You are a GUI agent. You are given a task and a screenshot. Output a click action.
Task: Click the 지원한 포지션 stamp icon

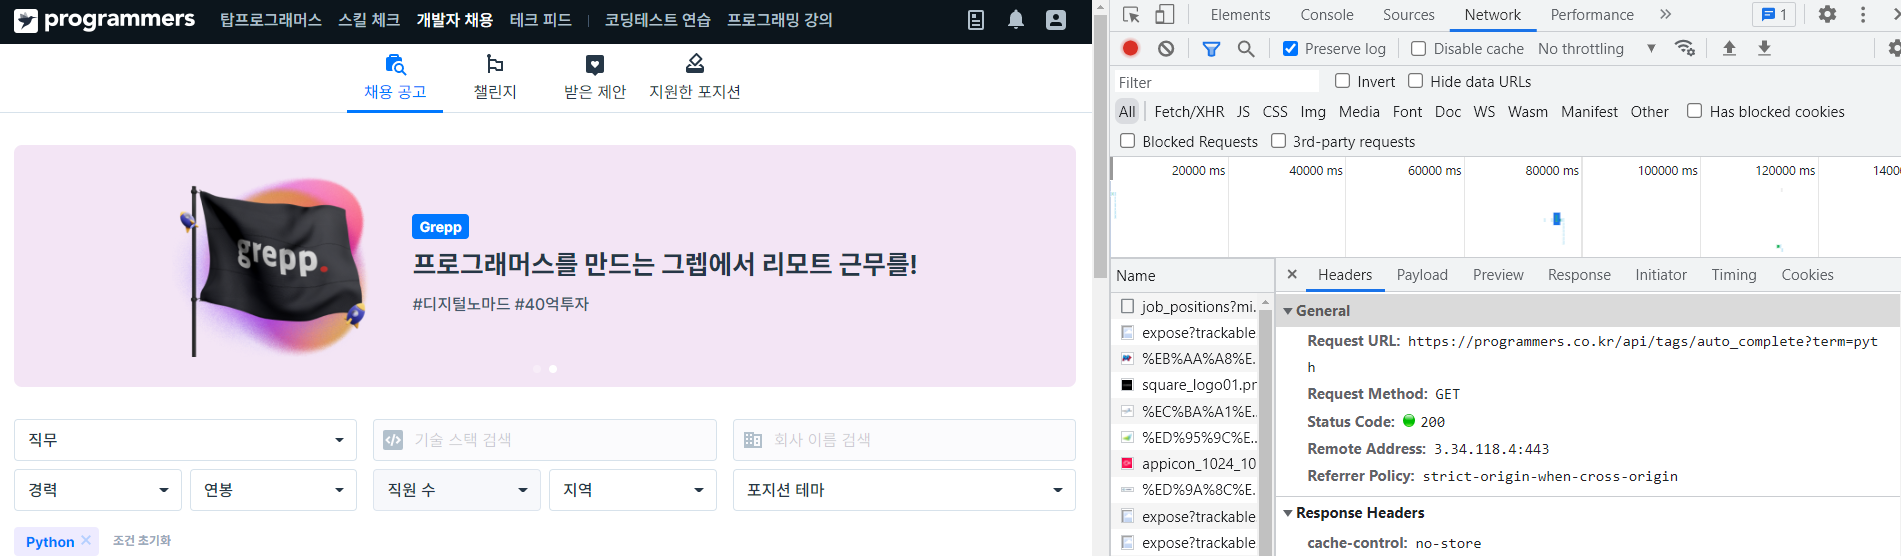click(695, 65)
